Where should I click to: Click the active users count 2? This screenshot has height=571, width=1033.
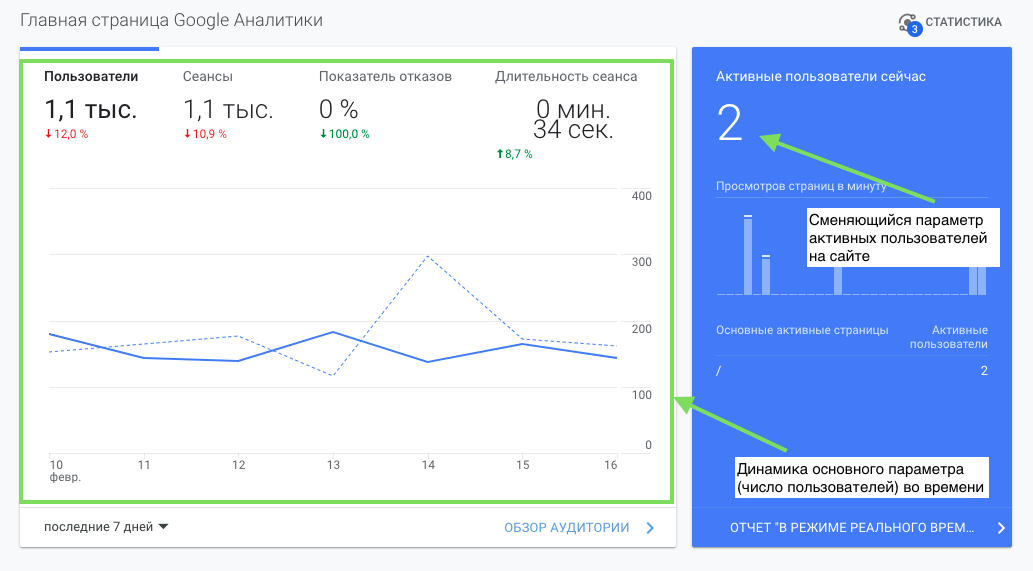[730, 123]
